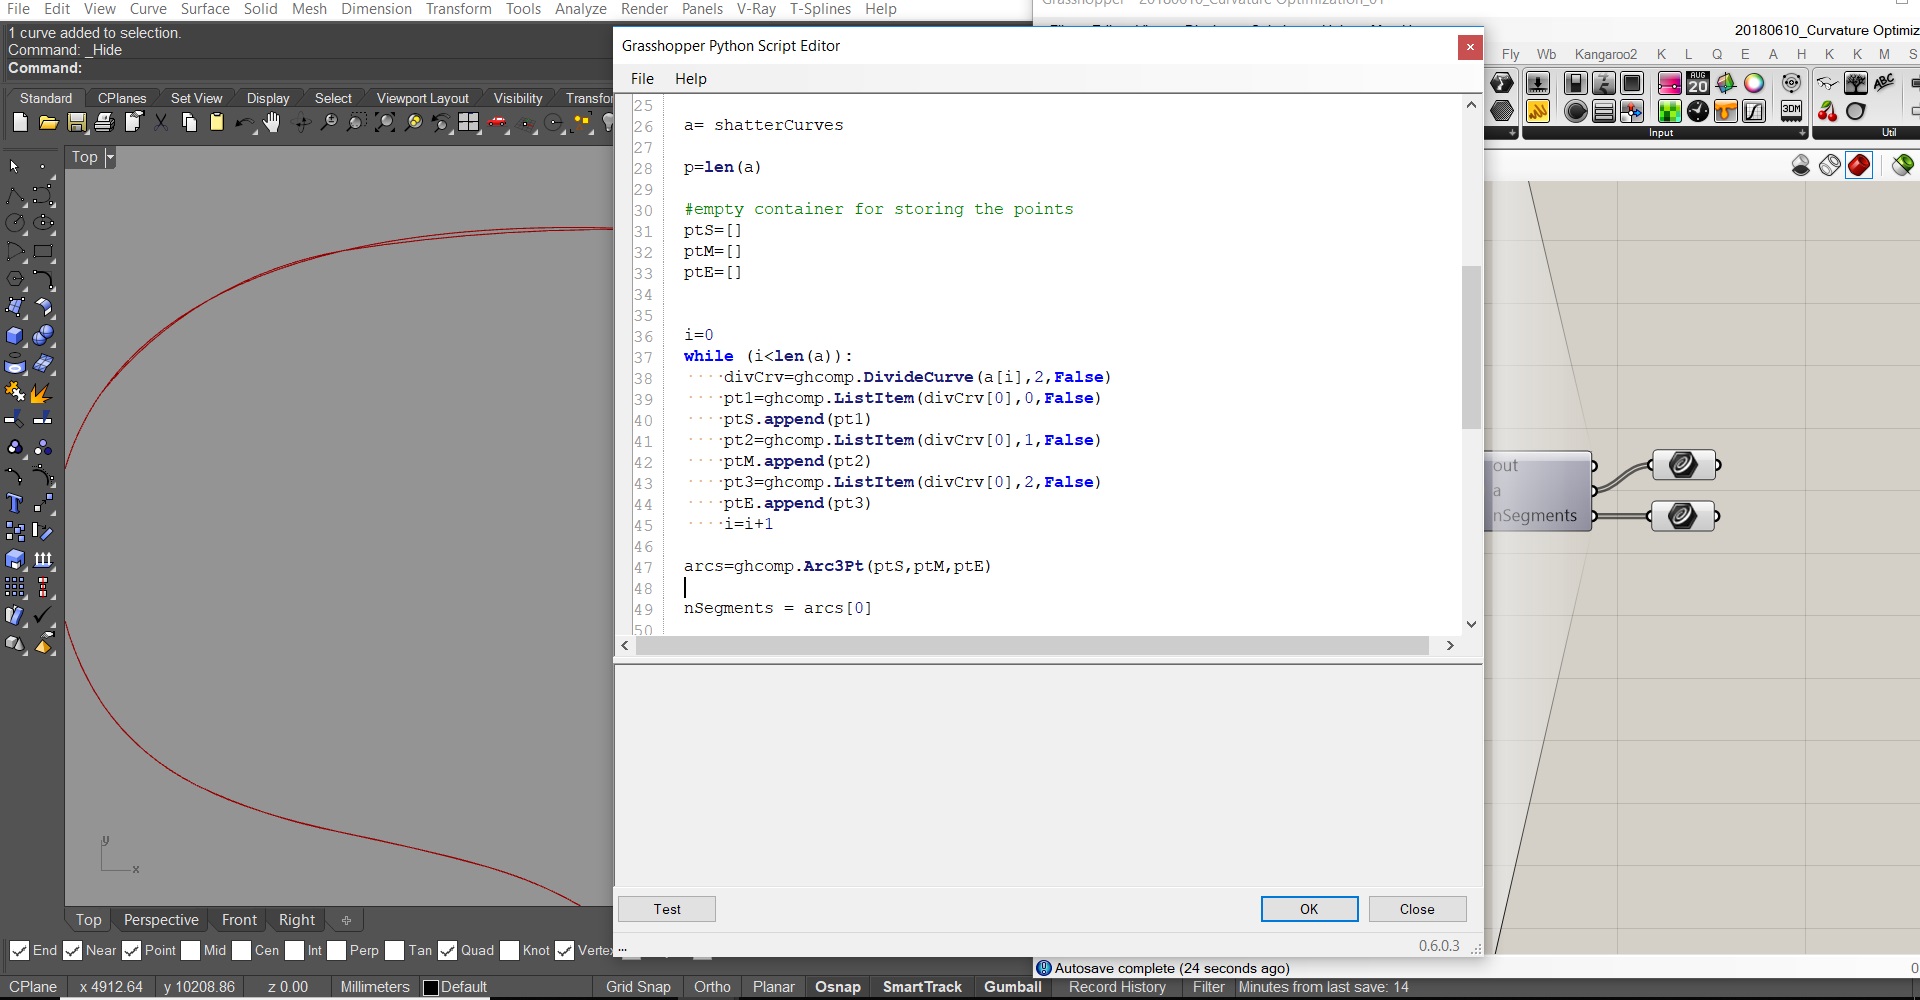Click the Copy icon in Rhino toolbar

pyautogui.click(x=189, y=123)
